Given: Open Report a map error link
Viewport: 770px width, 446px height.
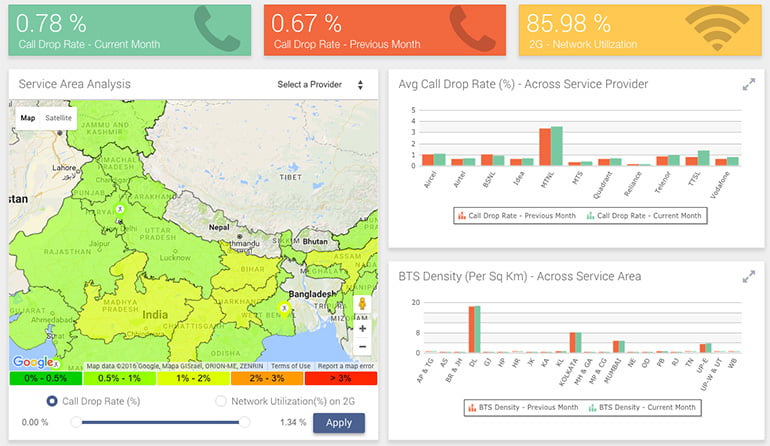Looking at the screenshot, I should coord(346,366).
